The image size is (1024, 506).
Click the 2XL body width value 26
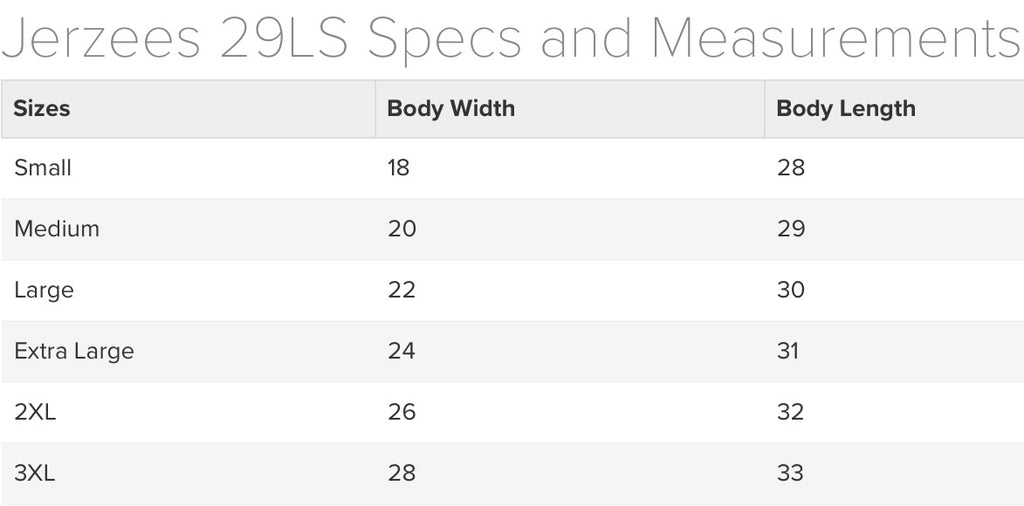[401, 412]
